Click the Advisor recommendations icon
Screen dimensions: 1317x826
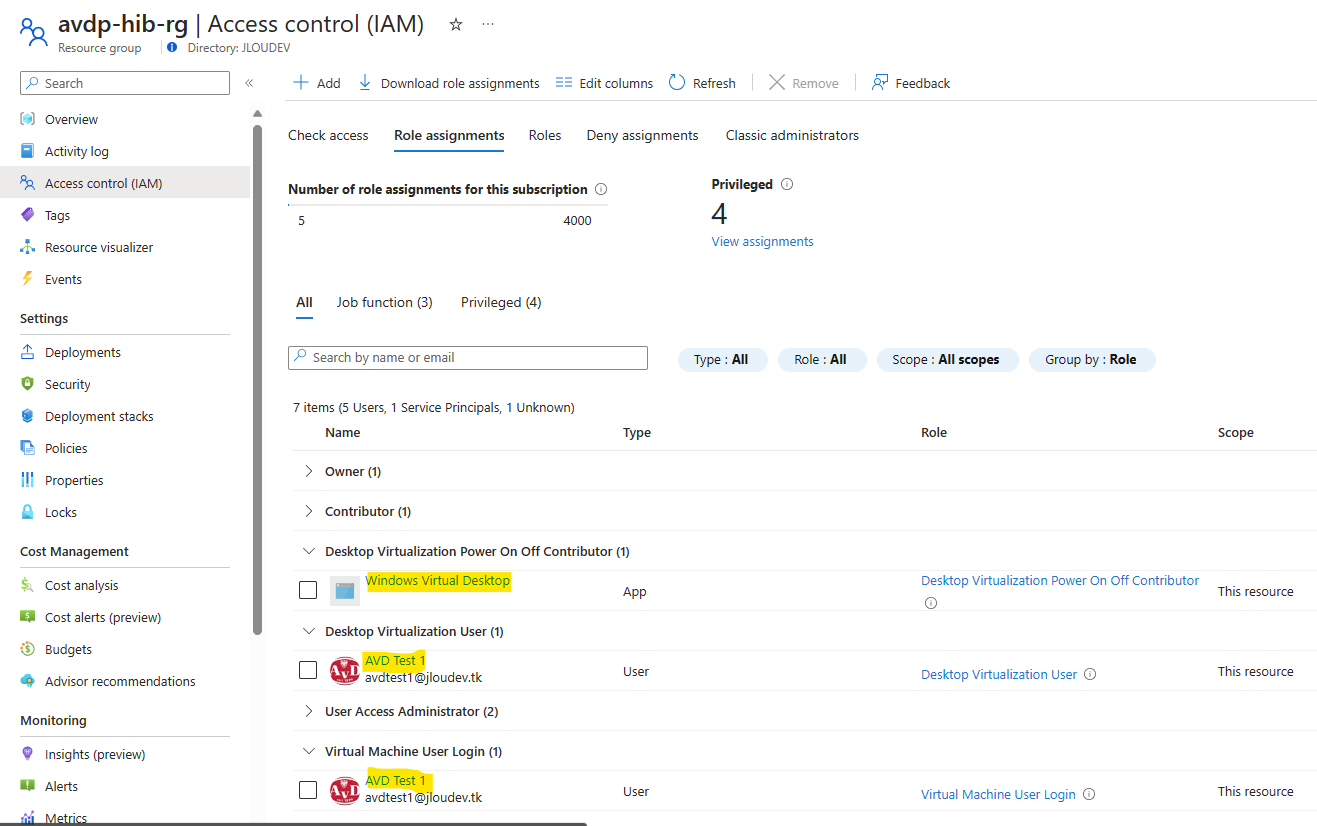pyautogui.click(x=28, y=681)
